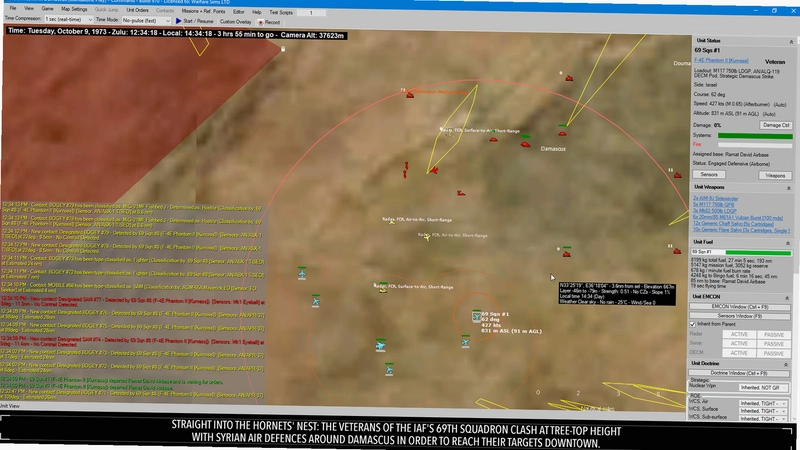This screenshot has width=800, height=450.
Task: Click the Damage Ctrl button
Action: [x=776, y=125]
